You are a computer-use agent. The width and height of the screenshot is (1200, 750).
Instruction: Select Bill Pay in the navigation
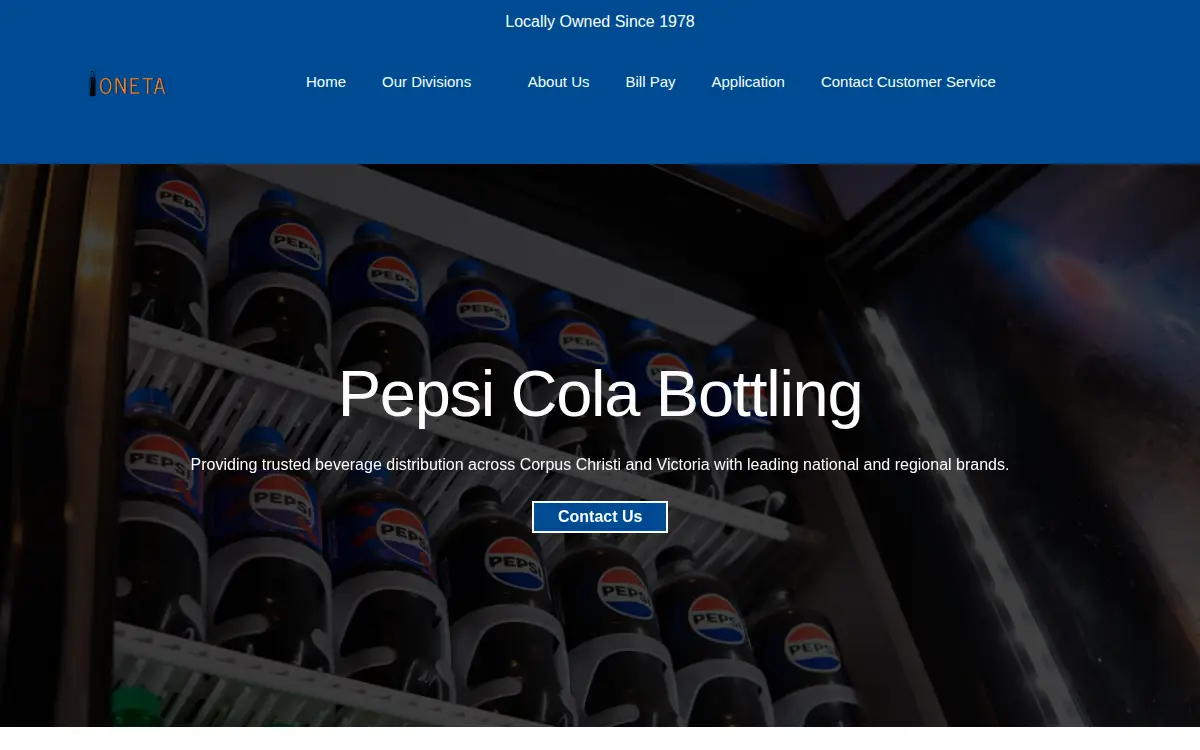[650, 82]
